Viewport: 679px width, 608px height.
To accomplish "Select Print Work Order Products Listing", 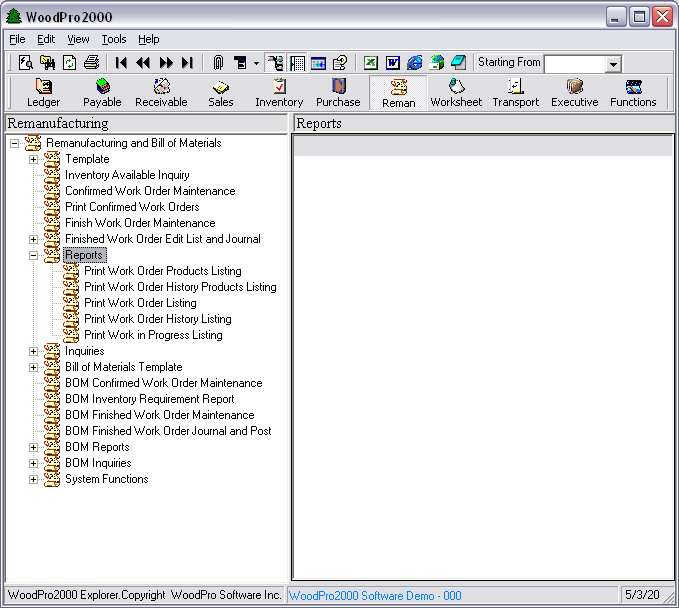I will [x=162, y=271].
